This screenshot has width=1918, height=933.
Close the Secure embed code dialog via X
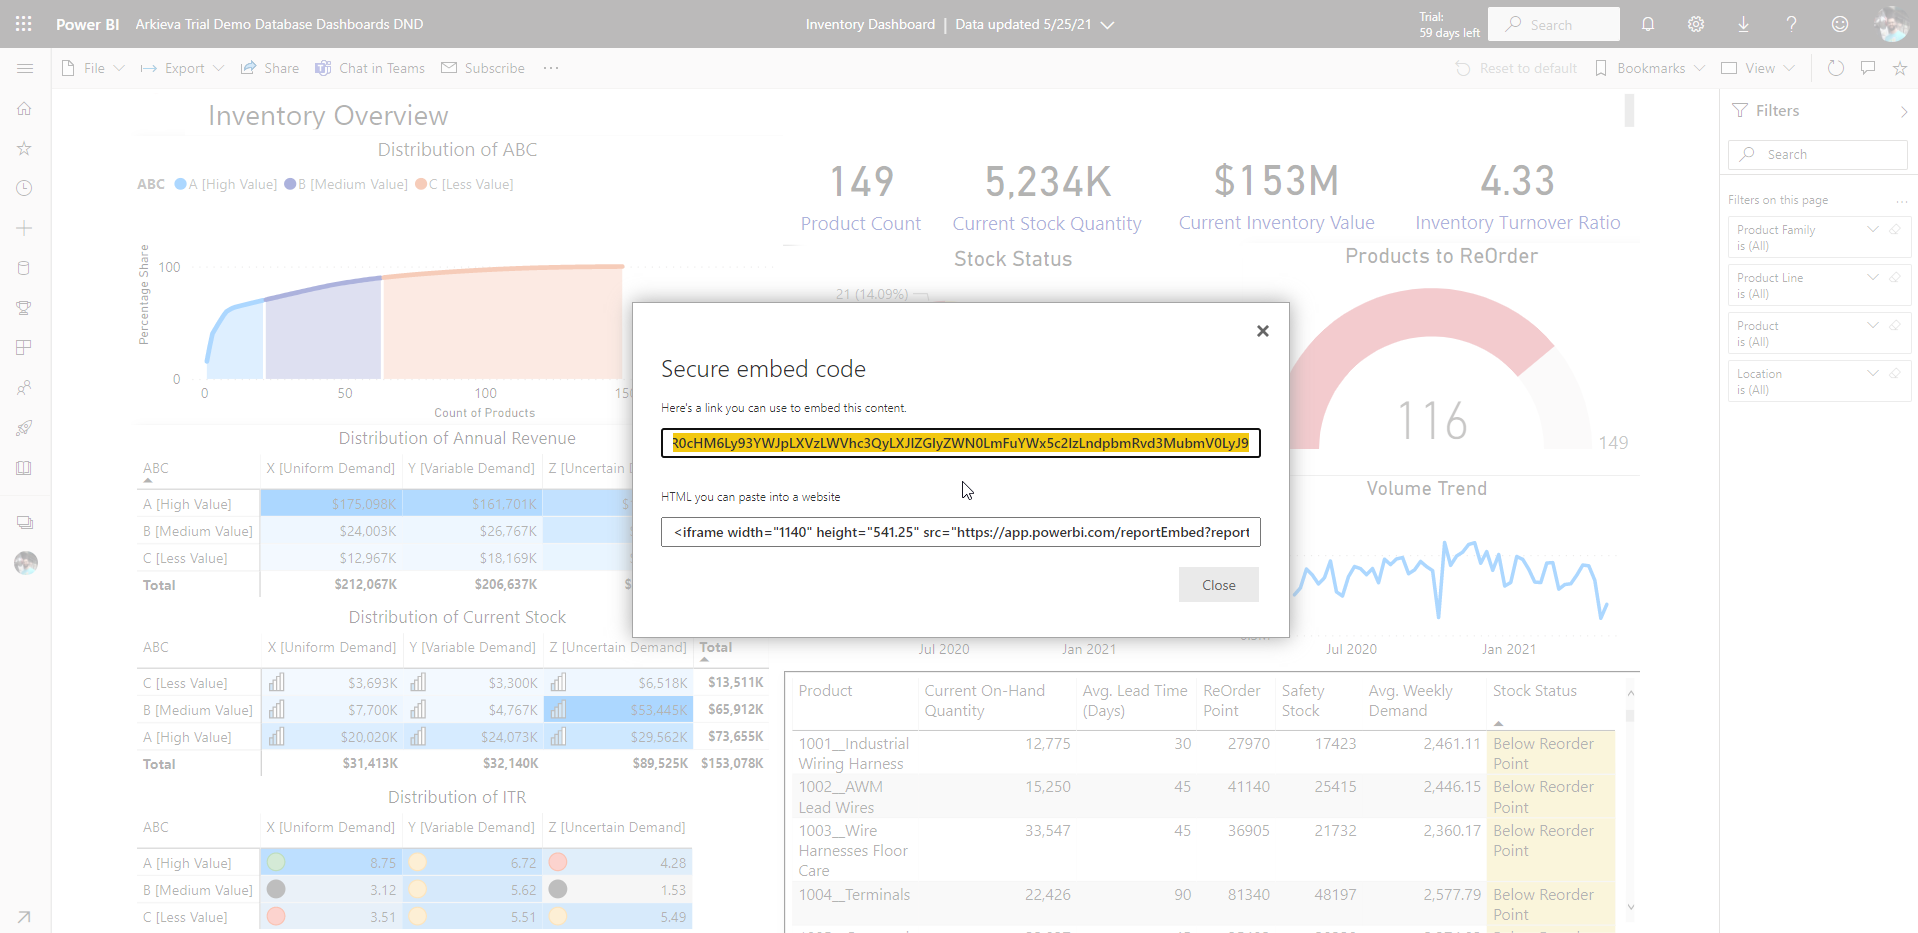tap(1262, 331)
